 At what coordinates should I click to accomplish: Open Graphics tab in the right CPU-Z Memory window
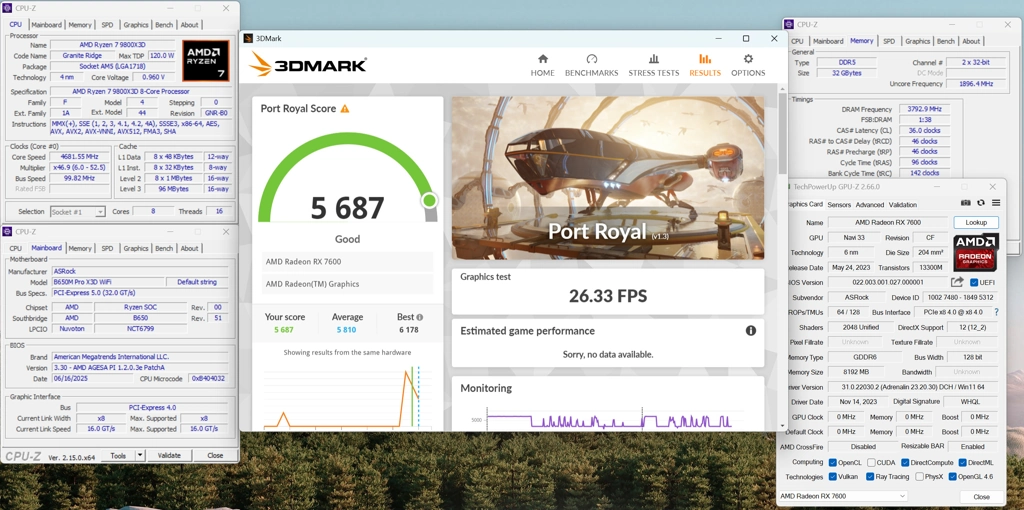click(917, 41)
